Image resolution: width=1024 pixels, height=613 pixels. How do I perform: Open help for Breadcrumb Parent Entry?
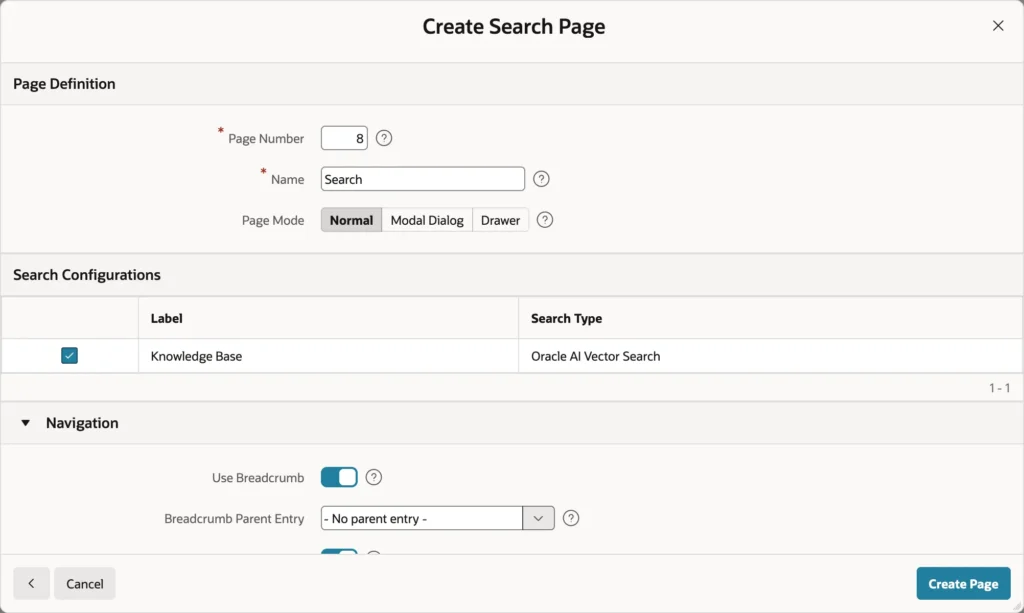[x=571, y=518]
